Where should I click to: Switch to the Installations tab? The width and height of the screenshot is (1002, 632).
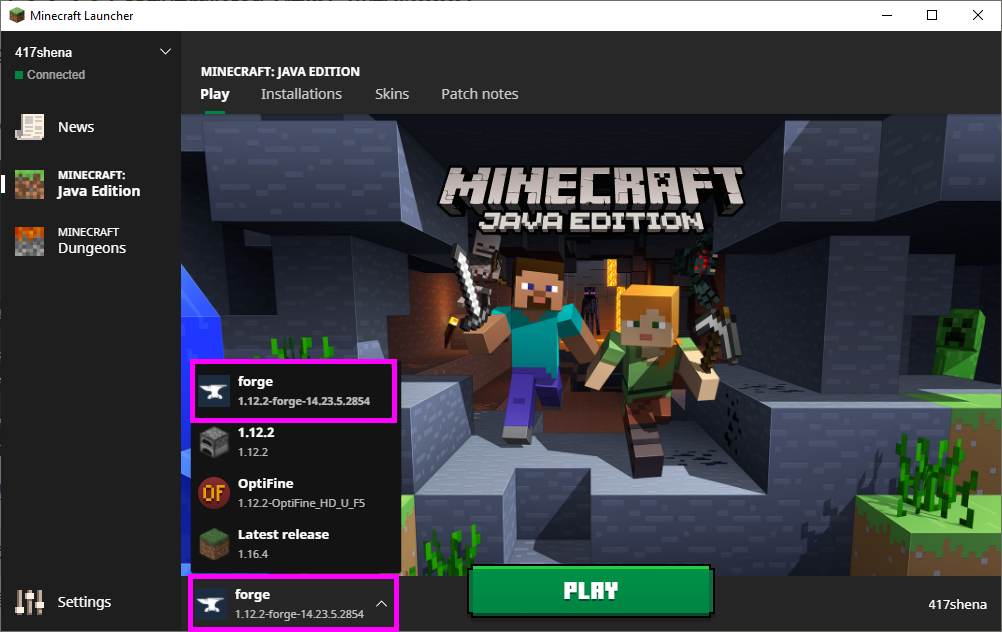[x=301, y=94]
